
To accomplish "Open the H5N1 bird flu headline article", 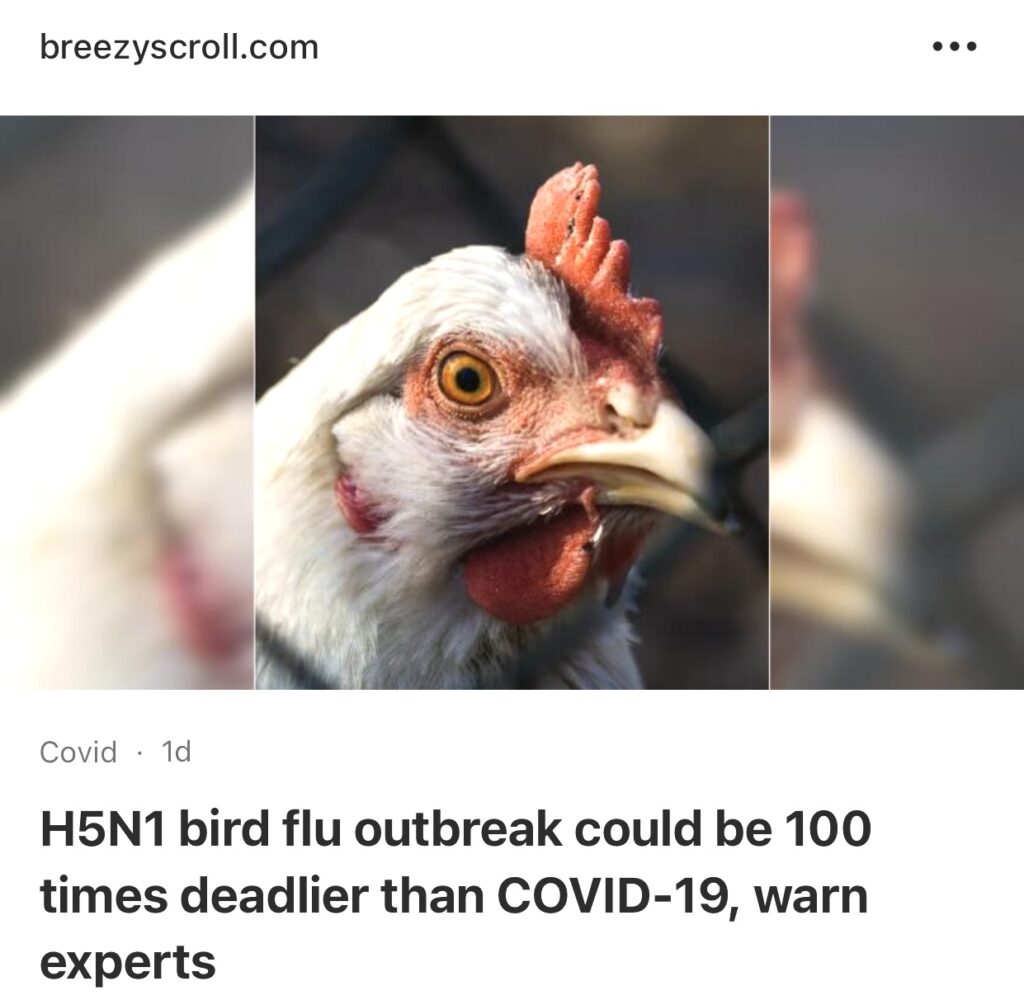I will point(455,895).
